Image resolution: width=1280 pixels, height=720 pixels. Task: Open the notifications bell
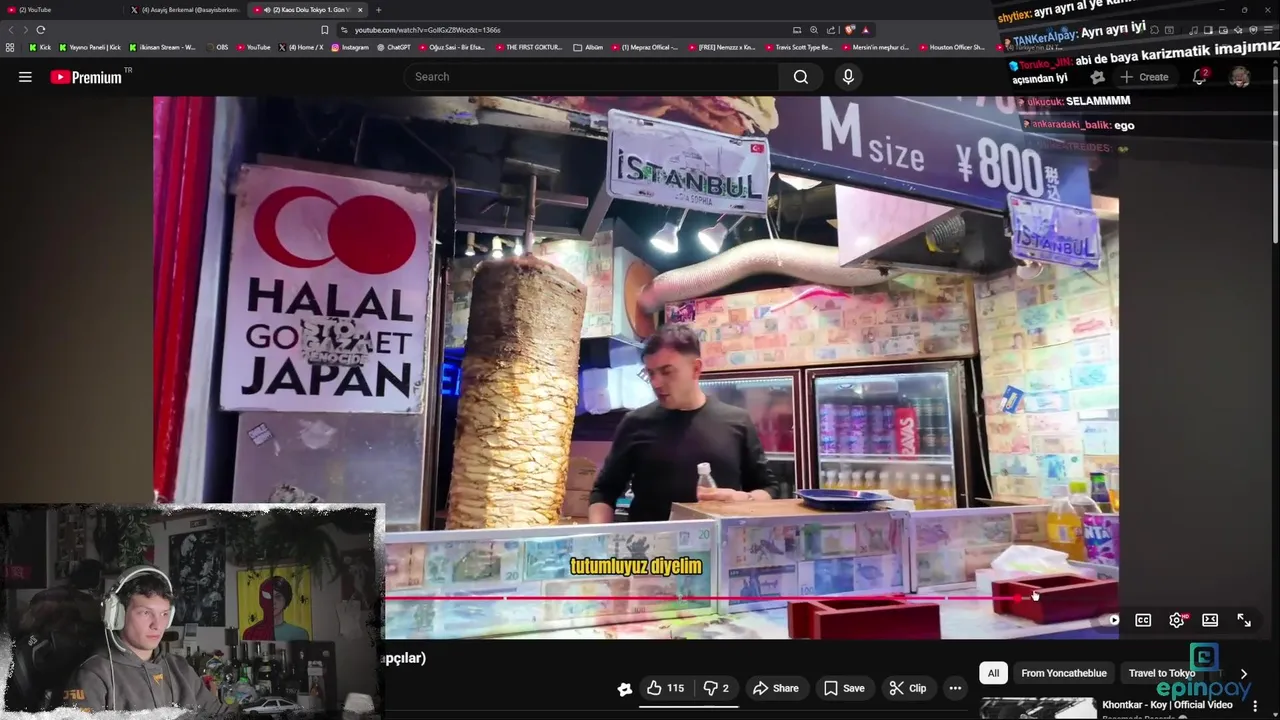click(1199, 77)
